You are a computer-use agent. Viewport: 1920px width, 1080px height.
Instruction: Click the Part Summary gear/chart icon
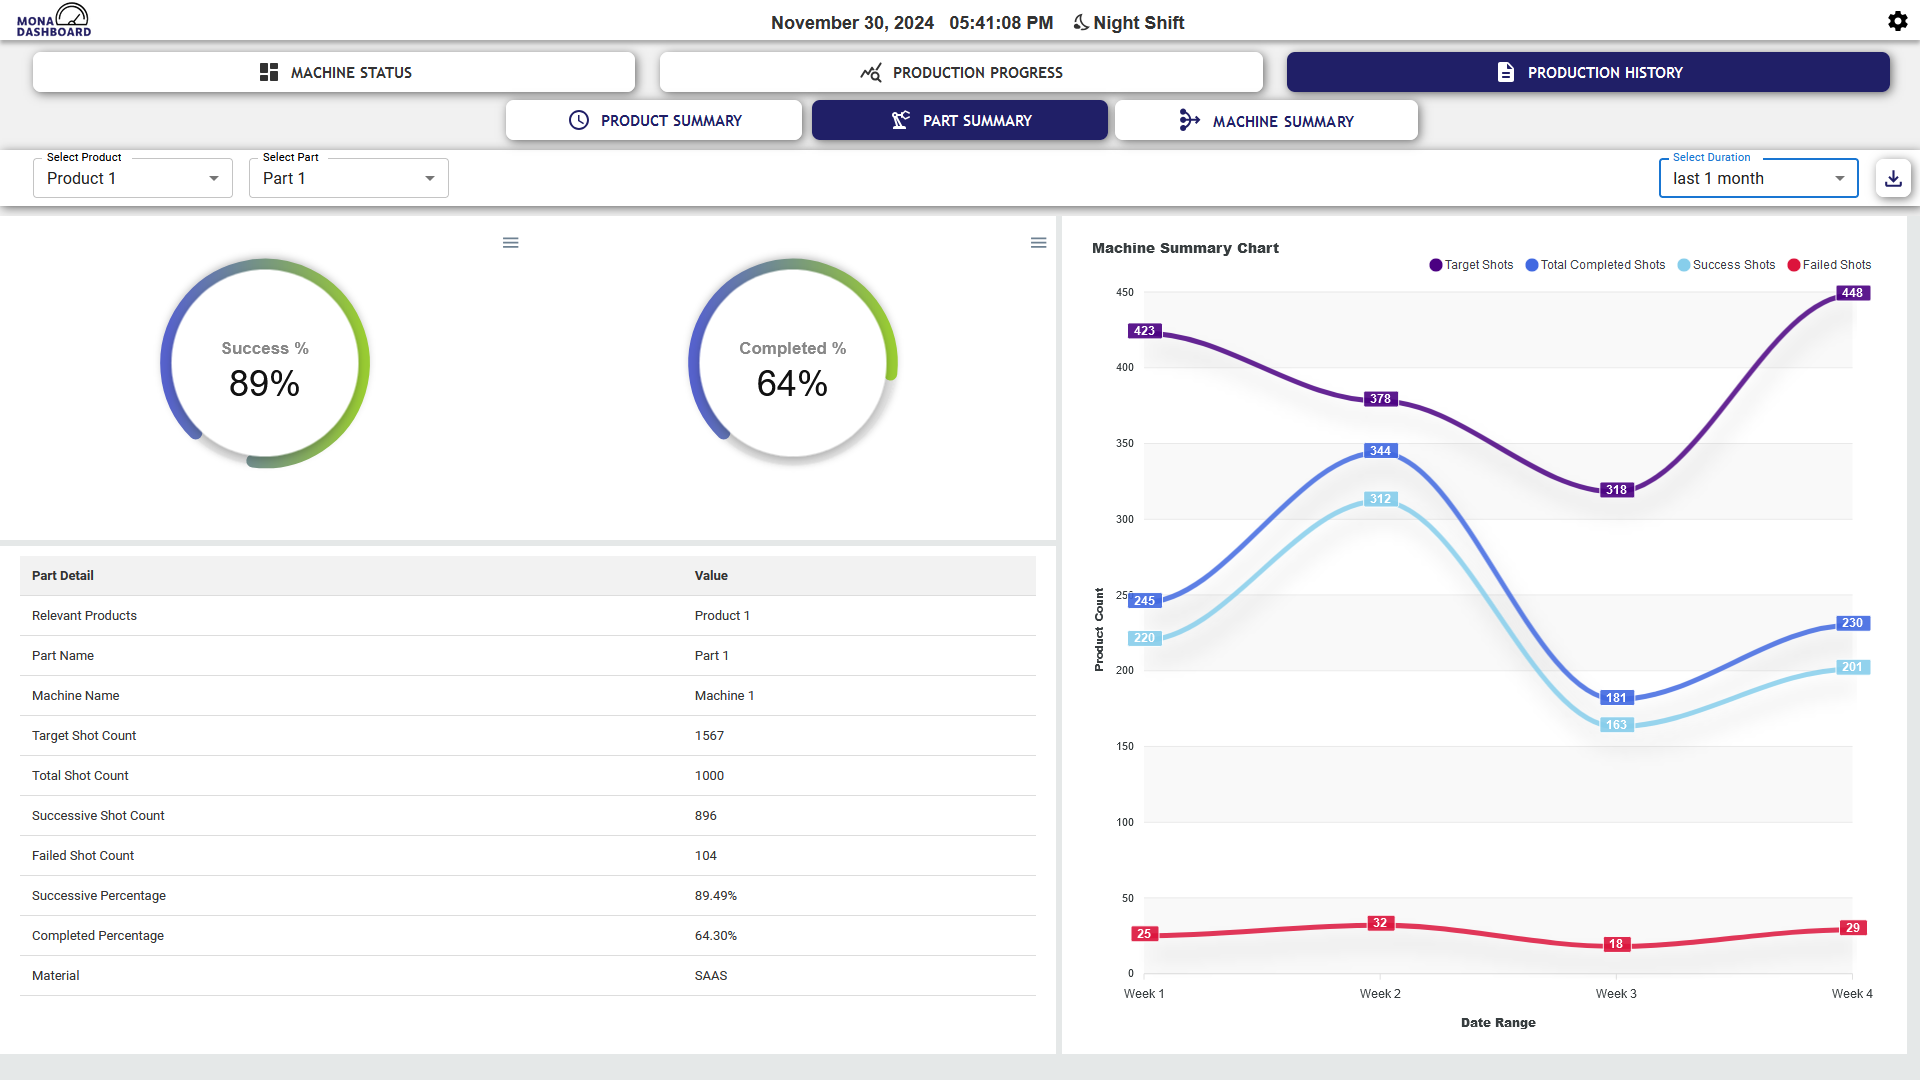click(x=901, y=120)
